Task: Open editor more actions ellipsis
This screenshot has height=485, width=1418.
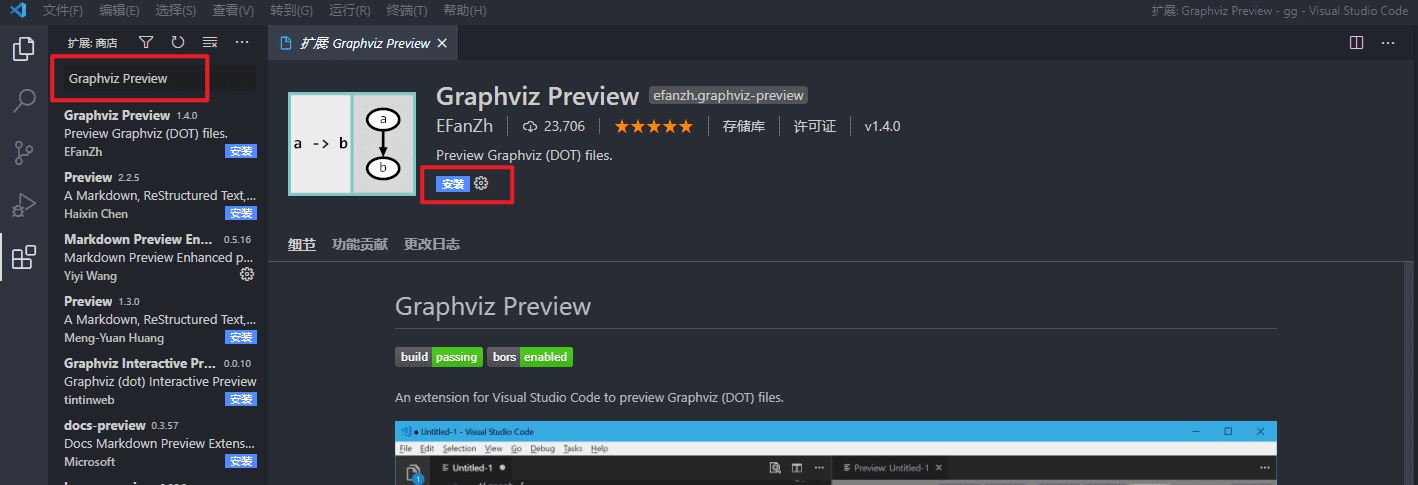Action: coord(1388,43)
